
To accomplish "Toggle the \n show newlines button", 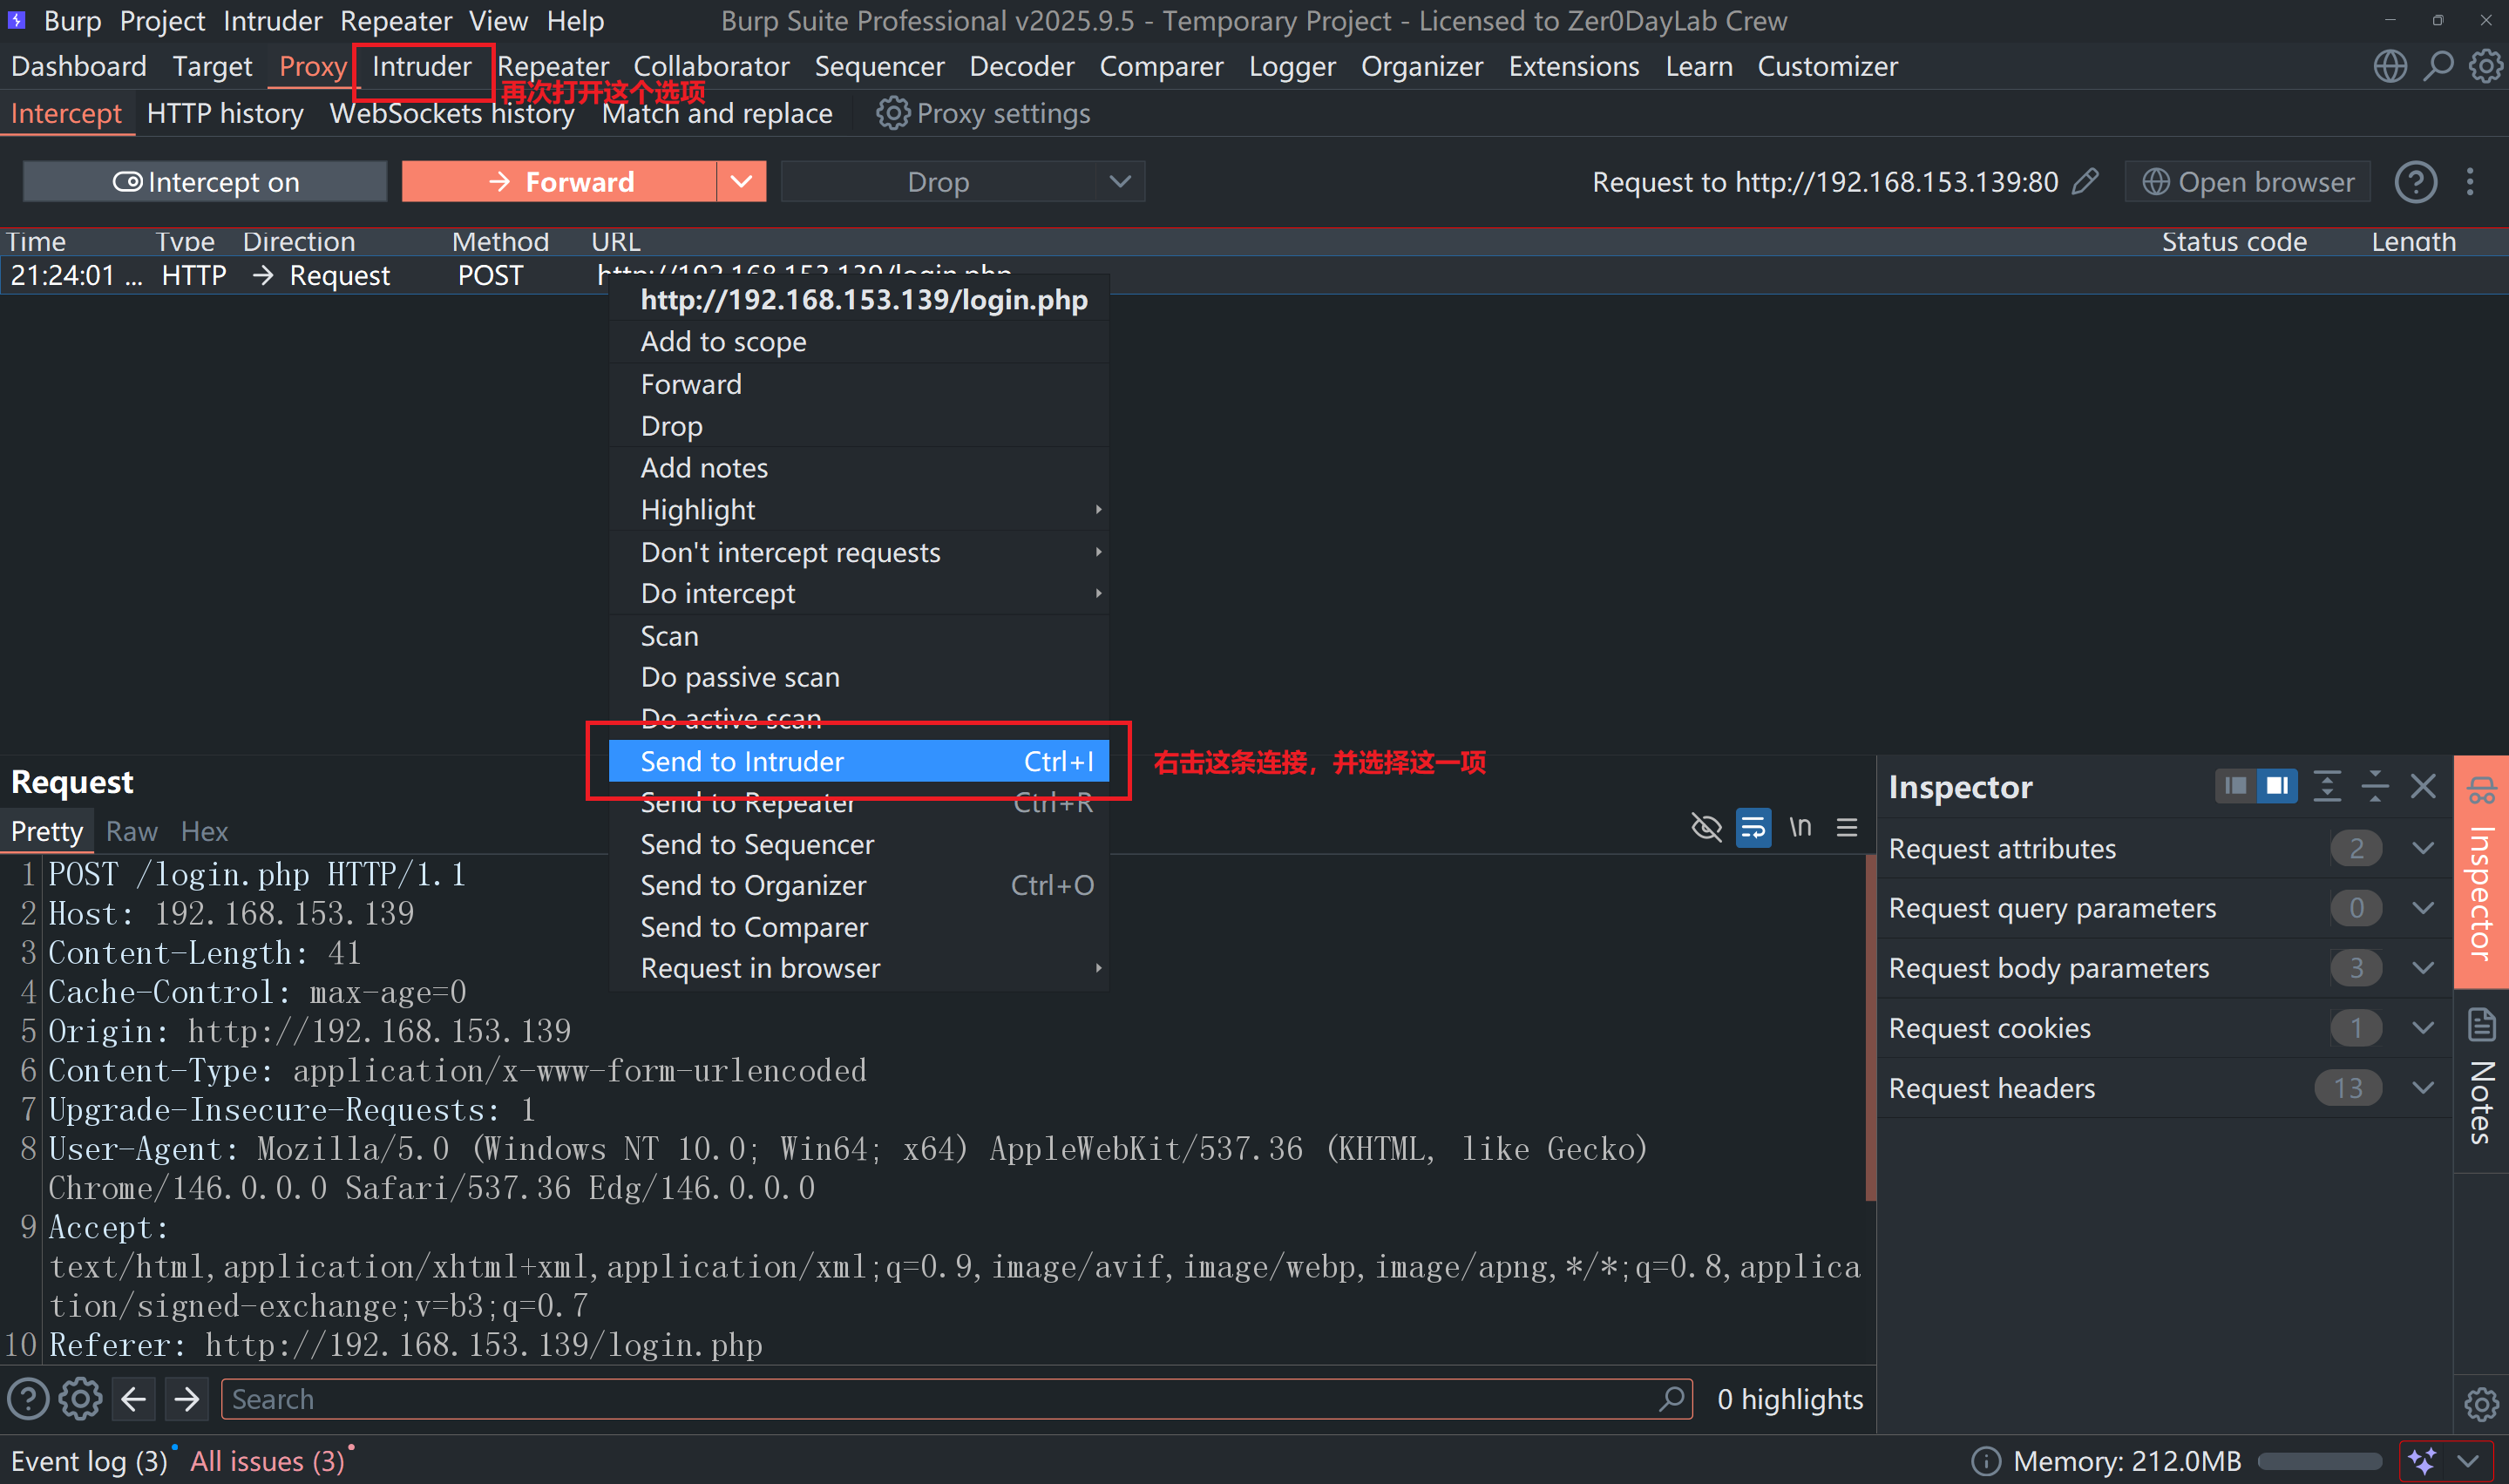I will point(1800,828).
